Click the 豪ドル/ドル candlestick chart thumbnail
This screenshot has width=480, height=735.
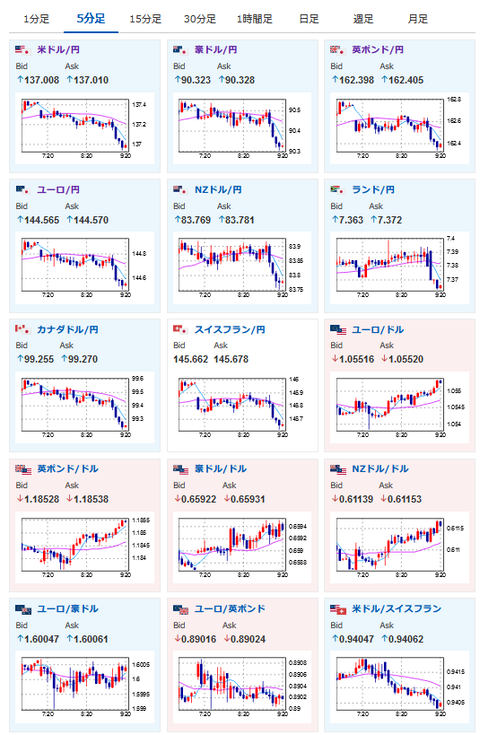click(x=242, y=548)
